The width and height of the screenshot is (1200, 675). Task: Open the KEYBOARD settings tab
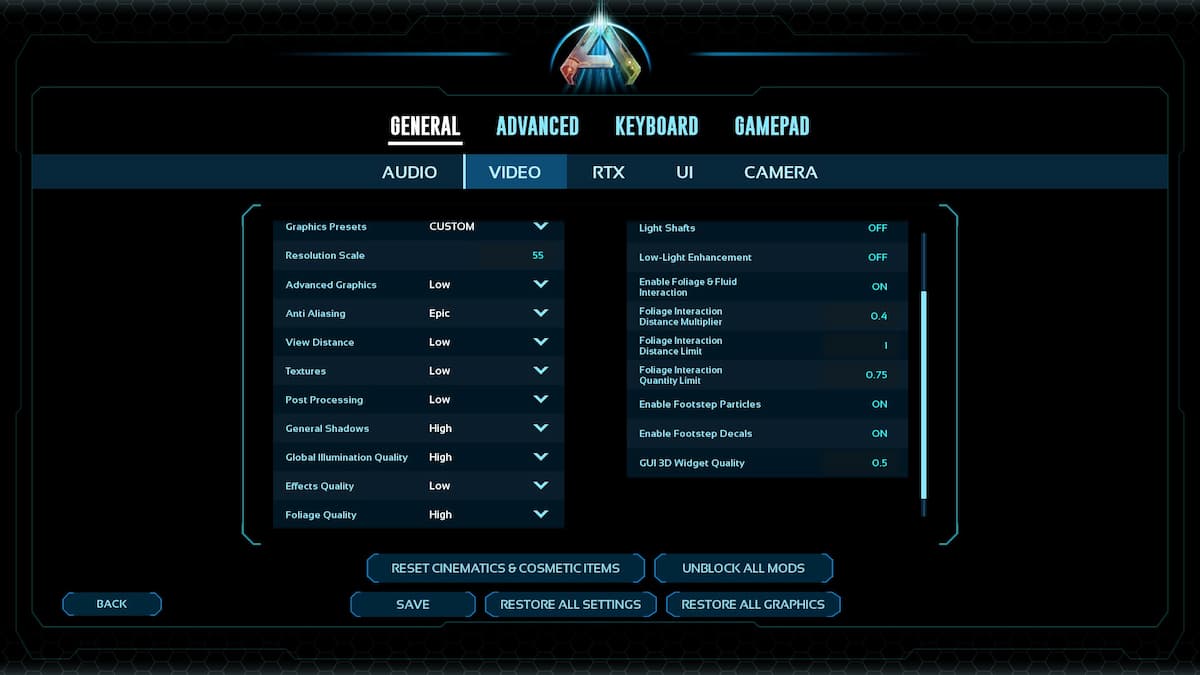pos(657,126)
